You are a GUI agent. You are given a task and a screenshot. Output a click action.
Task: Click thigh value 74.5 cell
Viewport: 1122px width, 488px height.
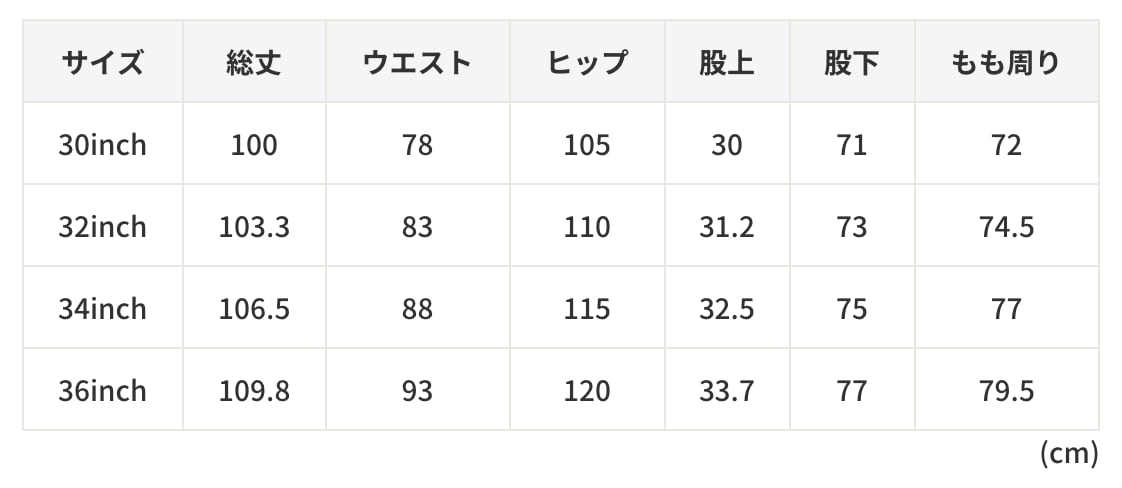tap(1006, 227)
